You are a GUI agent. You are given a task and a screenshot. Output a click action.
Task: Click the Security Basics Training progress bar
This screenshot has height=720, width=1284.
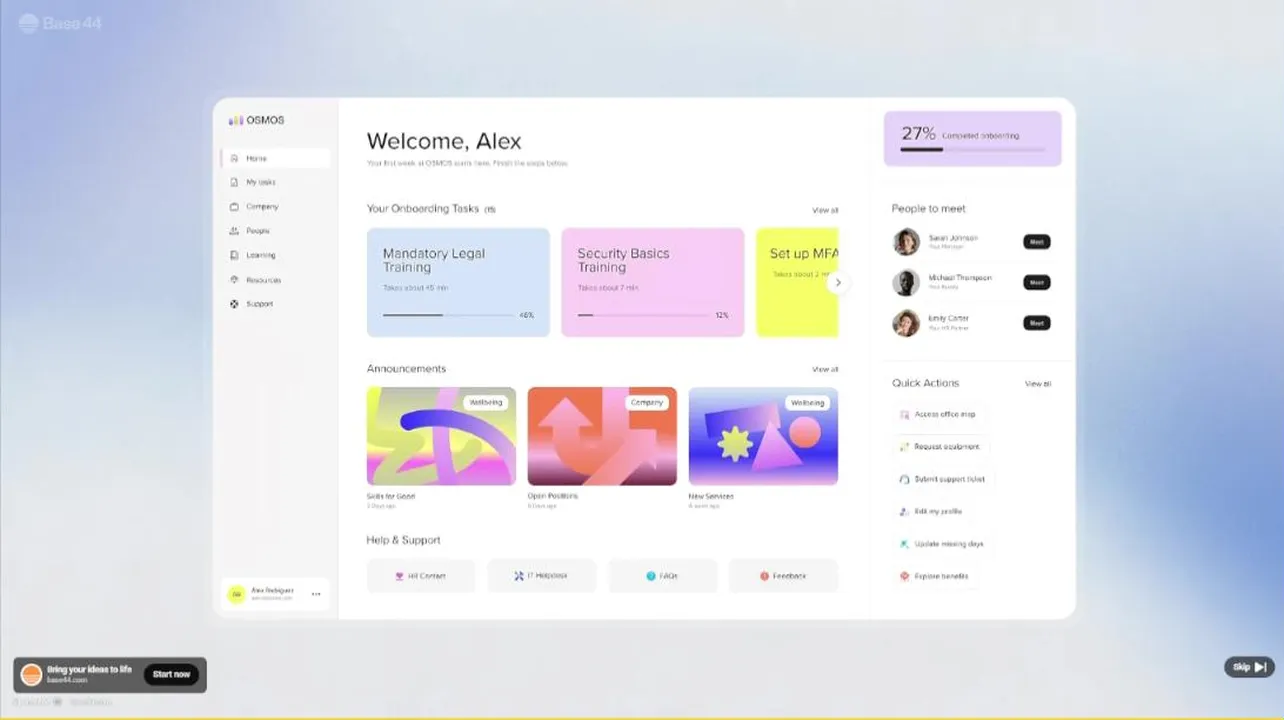tap(642, 315)
